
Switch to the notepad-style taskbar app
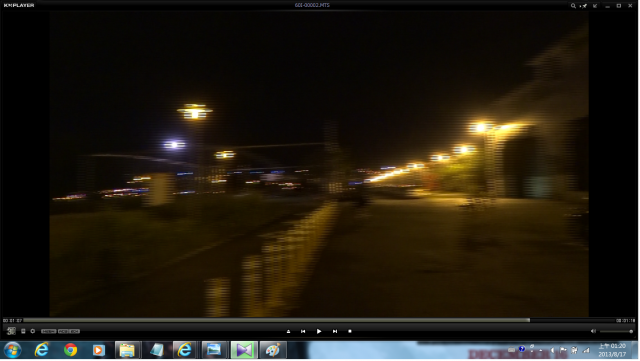(x=156, y=350)
